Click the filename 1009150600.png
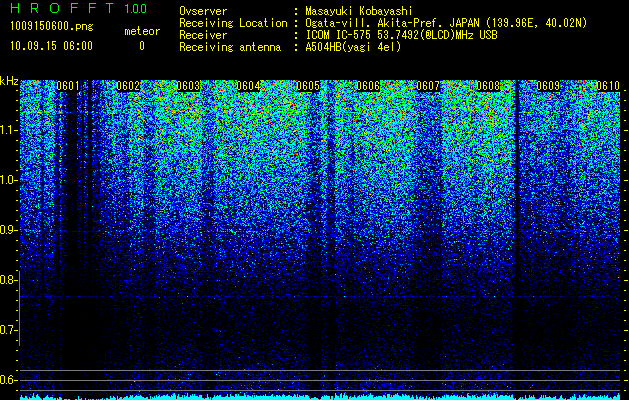Screen dimensions: 629x400 52,27
